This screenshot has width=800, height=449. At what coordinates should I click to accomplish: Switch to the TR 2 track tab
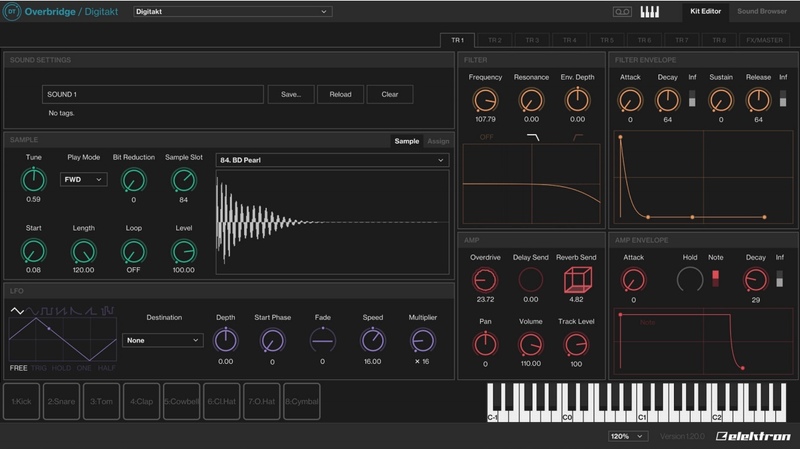(494, 40)
